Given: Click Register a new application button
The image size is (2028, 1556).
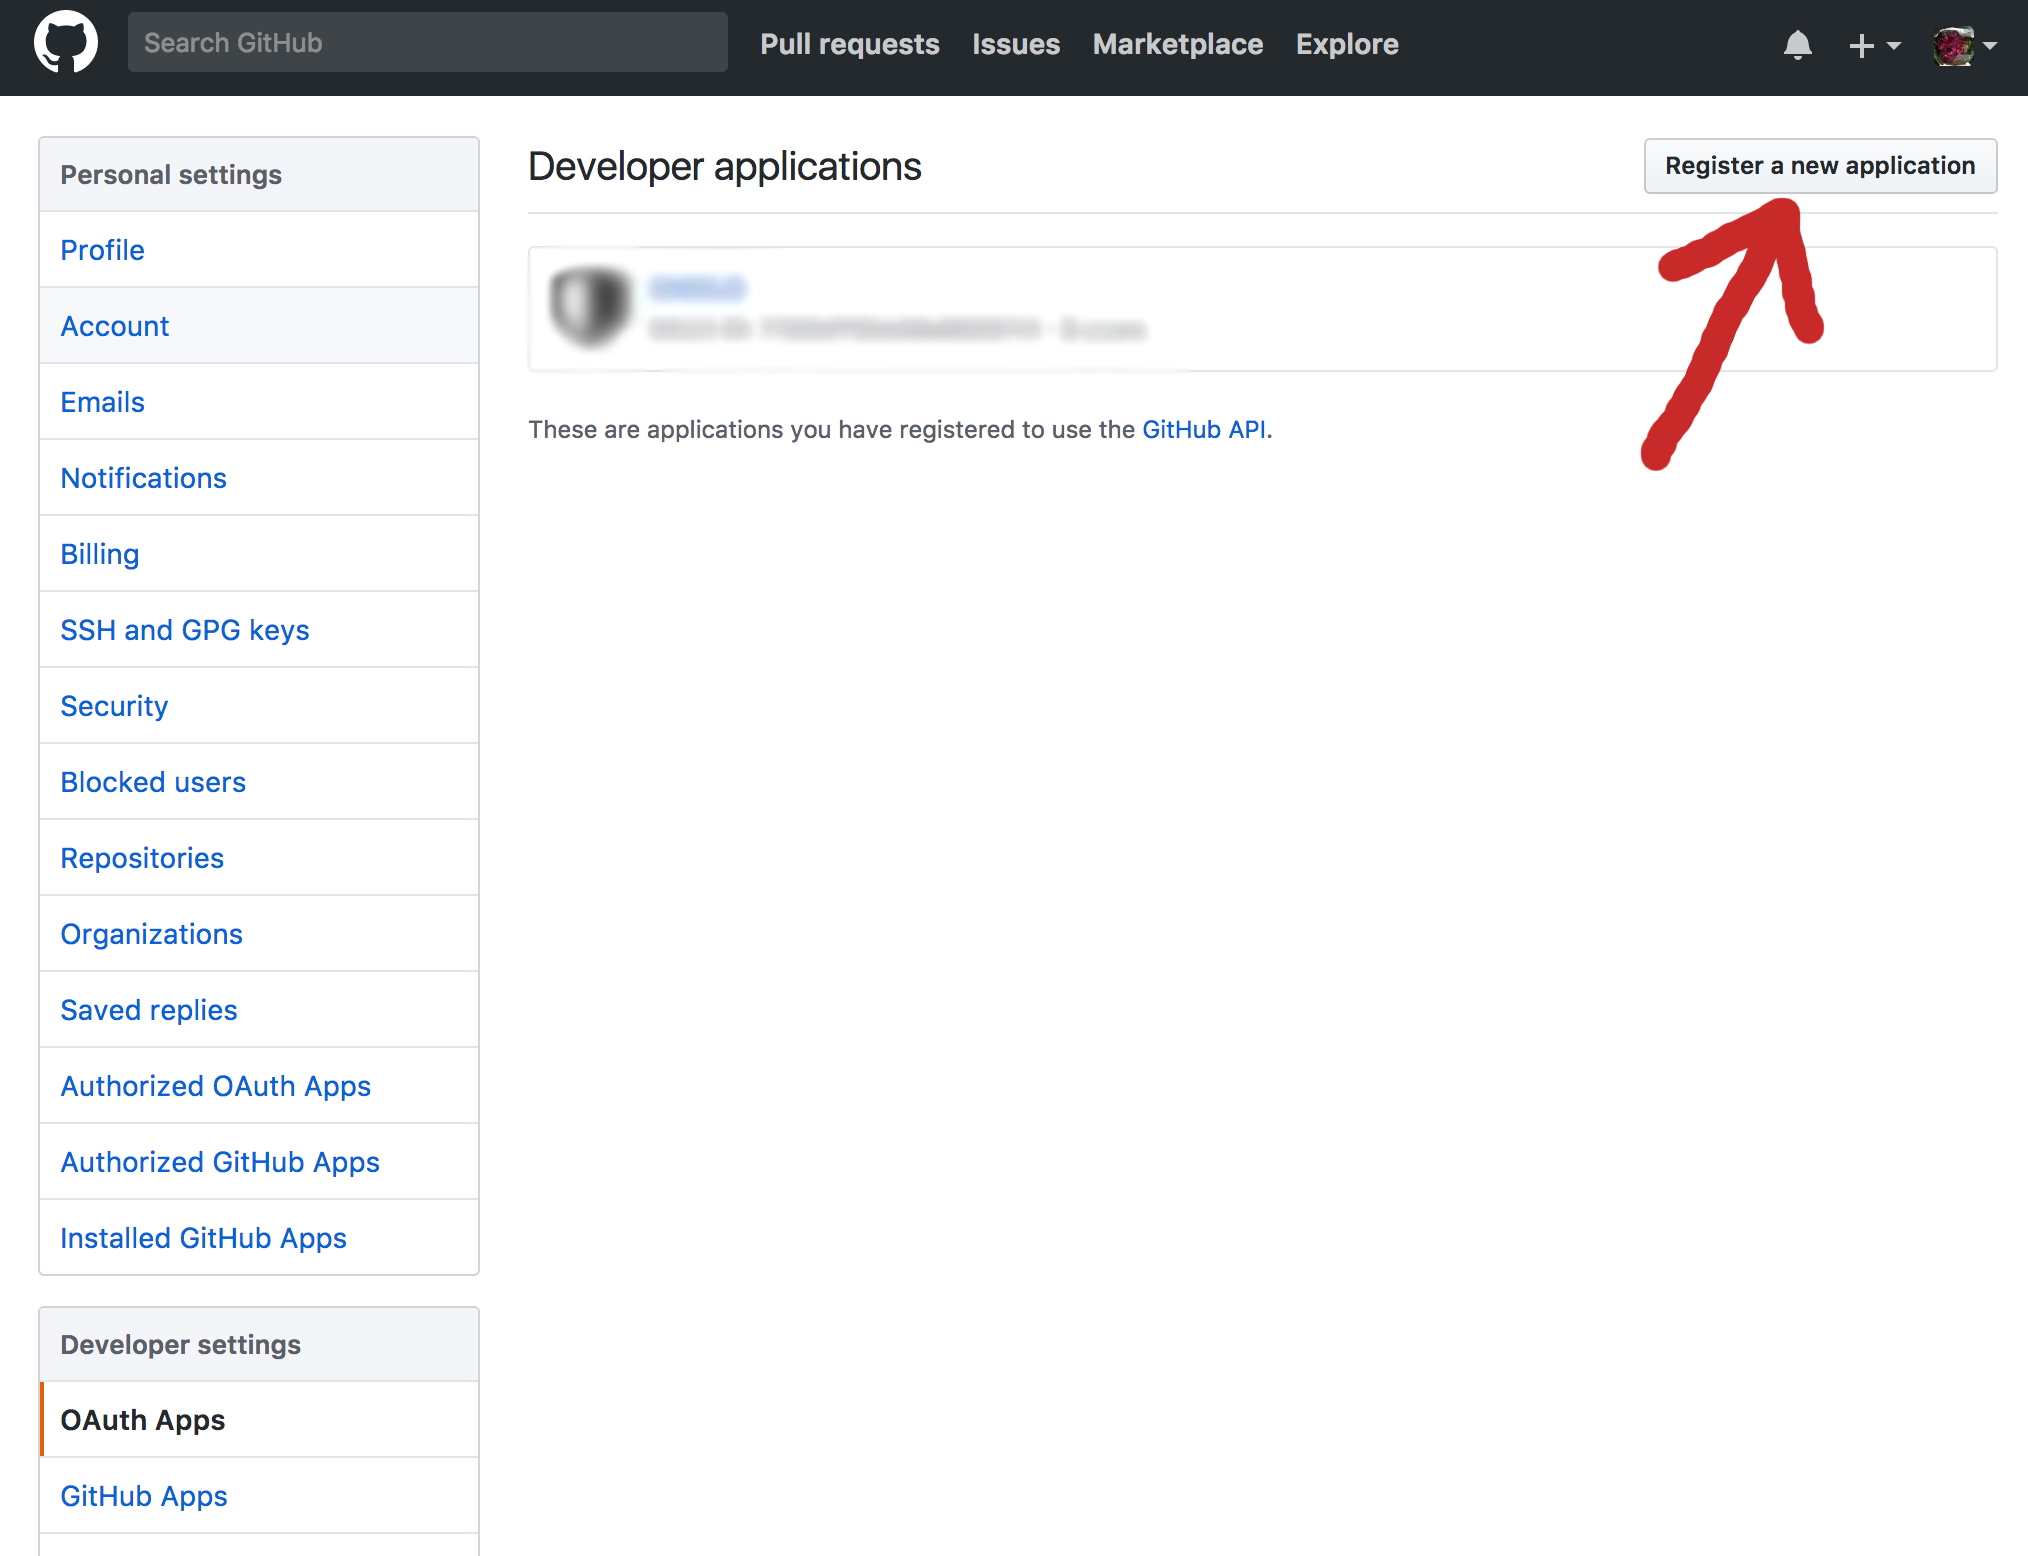Looking at the screenshot, I should point(1819,163).
